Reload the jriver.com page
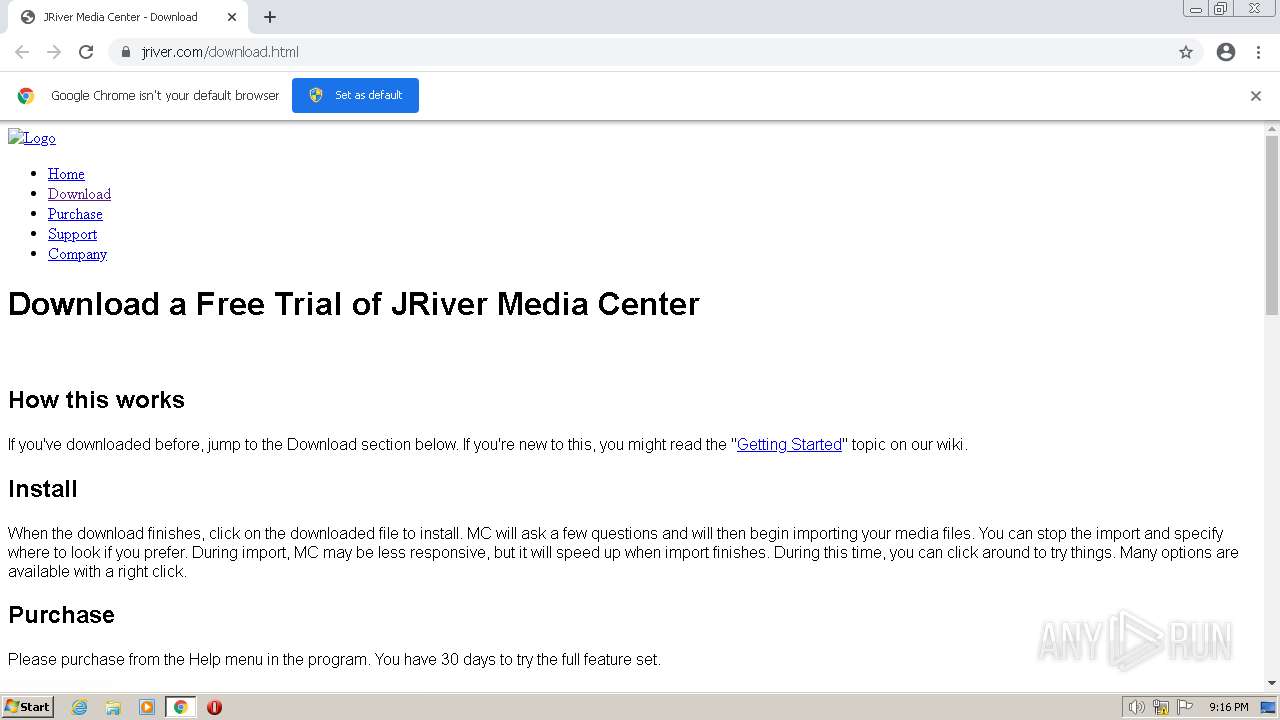 pos(86,52)
